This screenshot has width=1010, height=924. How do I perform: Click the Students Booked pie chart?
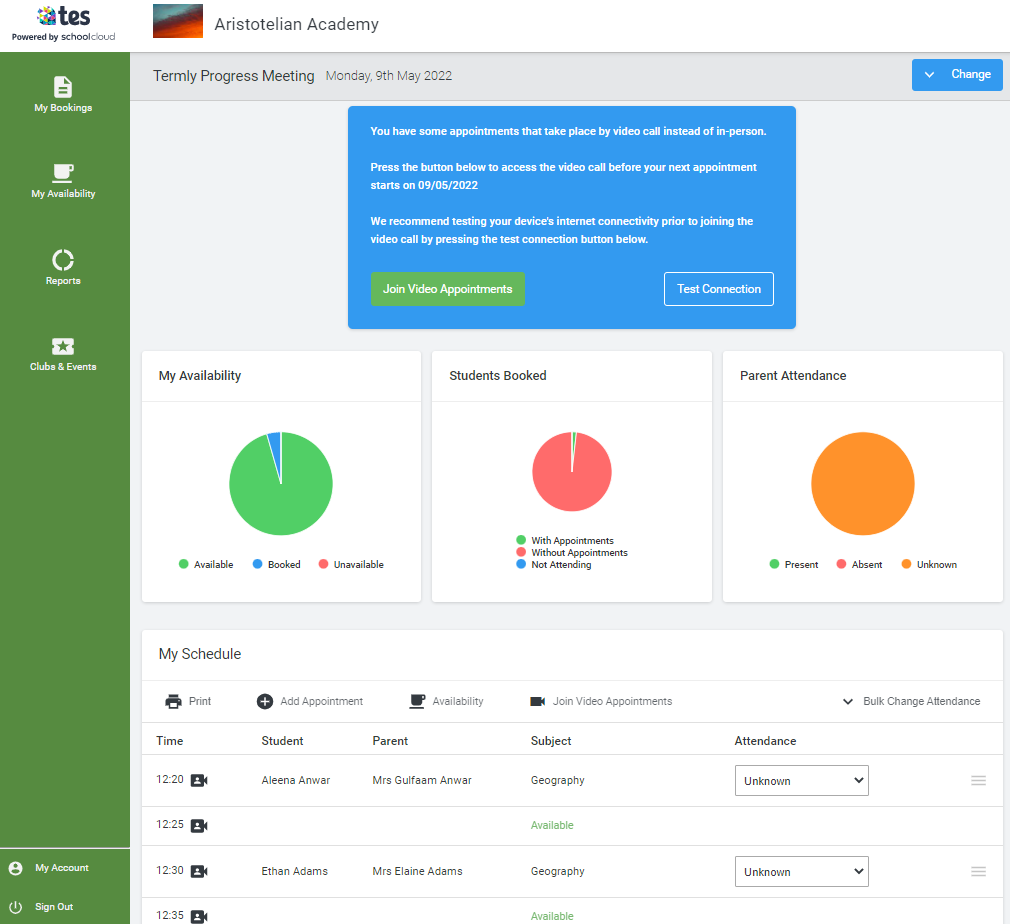[572, 472]
